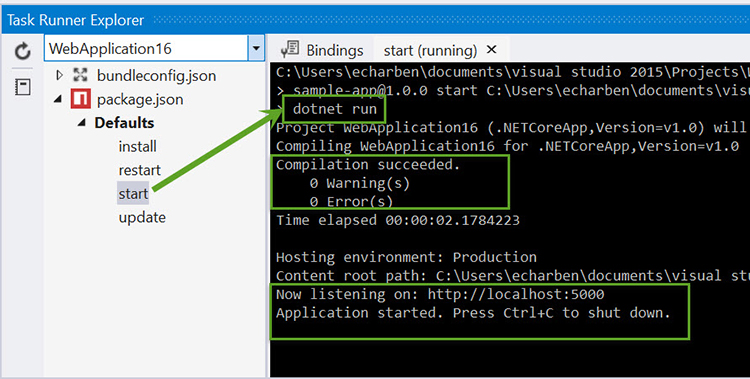Viewport: 750px width, 379px height.
Task: Close the start (running) tab
Action: click(491, 49)
